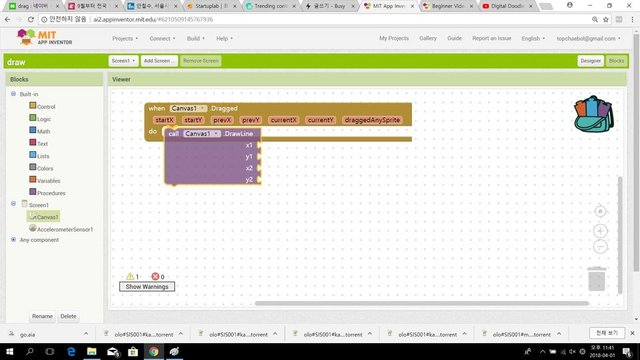Open the Procedures blocks drawer
Image resolution: width=640 pixels, height=360 pixels.
coord(47,192)
